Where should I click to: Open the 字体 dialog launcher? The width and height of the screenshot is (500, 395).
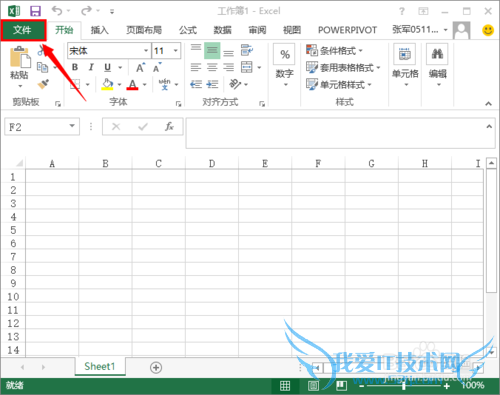tap(178, 104)
